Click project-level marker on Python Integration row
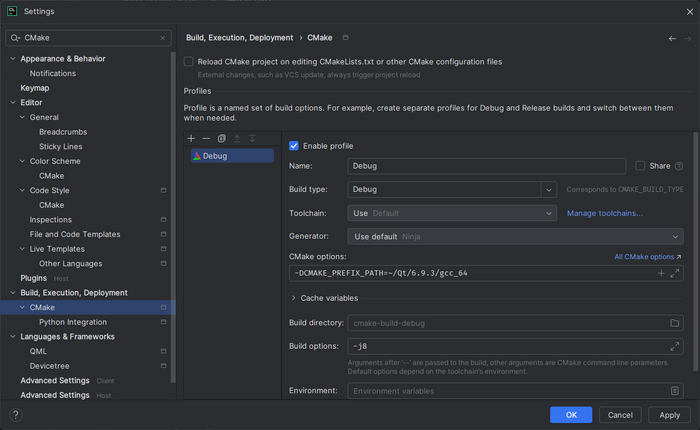The height and width of the screenshot is (430, 700). click(163, 322)
